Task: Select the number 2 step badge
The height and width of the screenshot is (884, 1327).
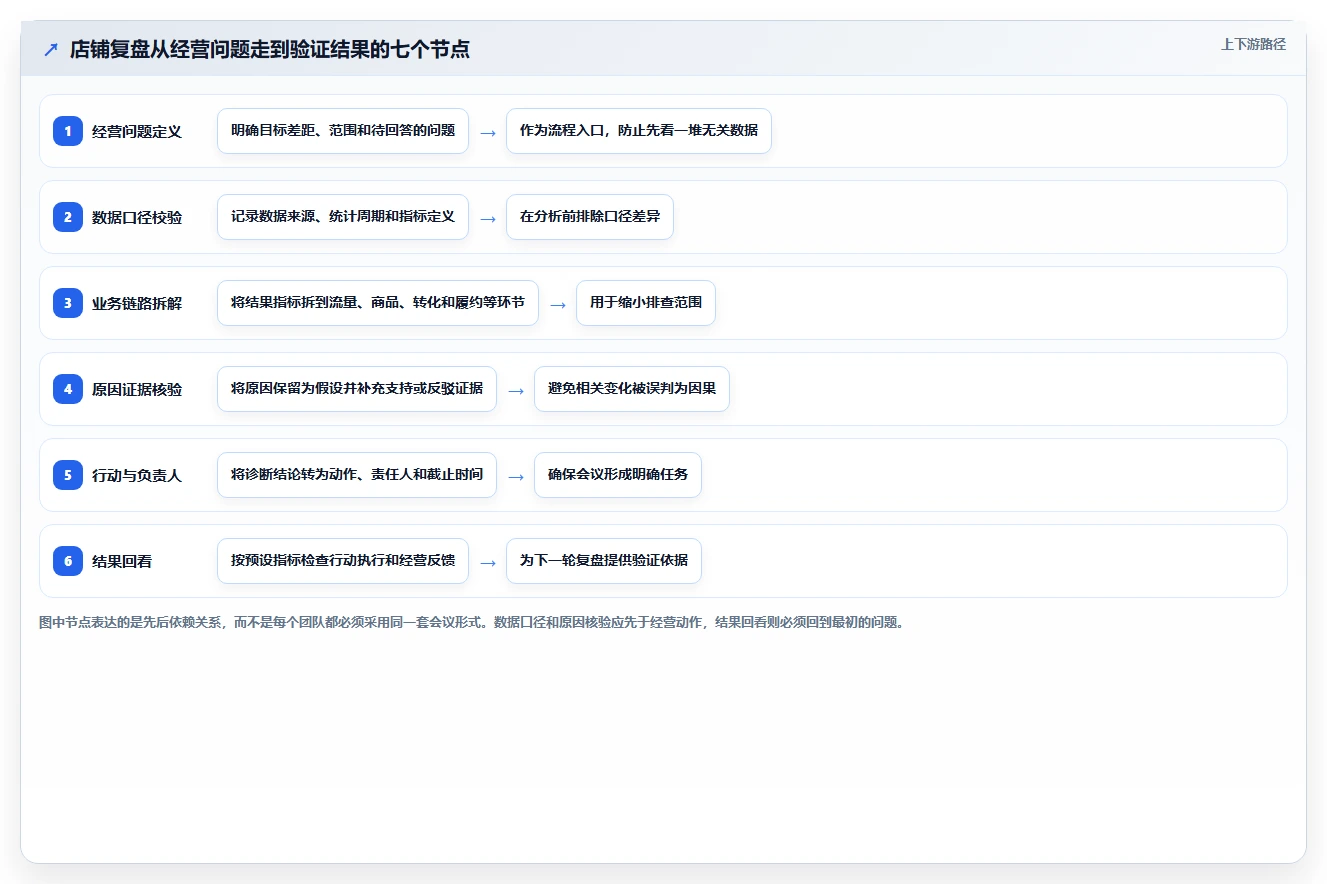Action: (x=68, y=217)
